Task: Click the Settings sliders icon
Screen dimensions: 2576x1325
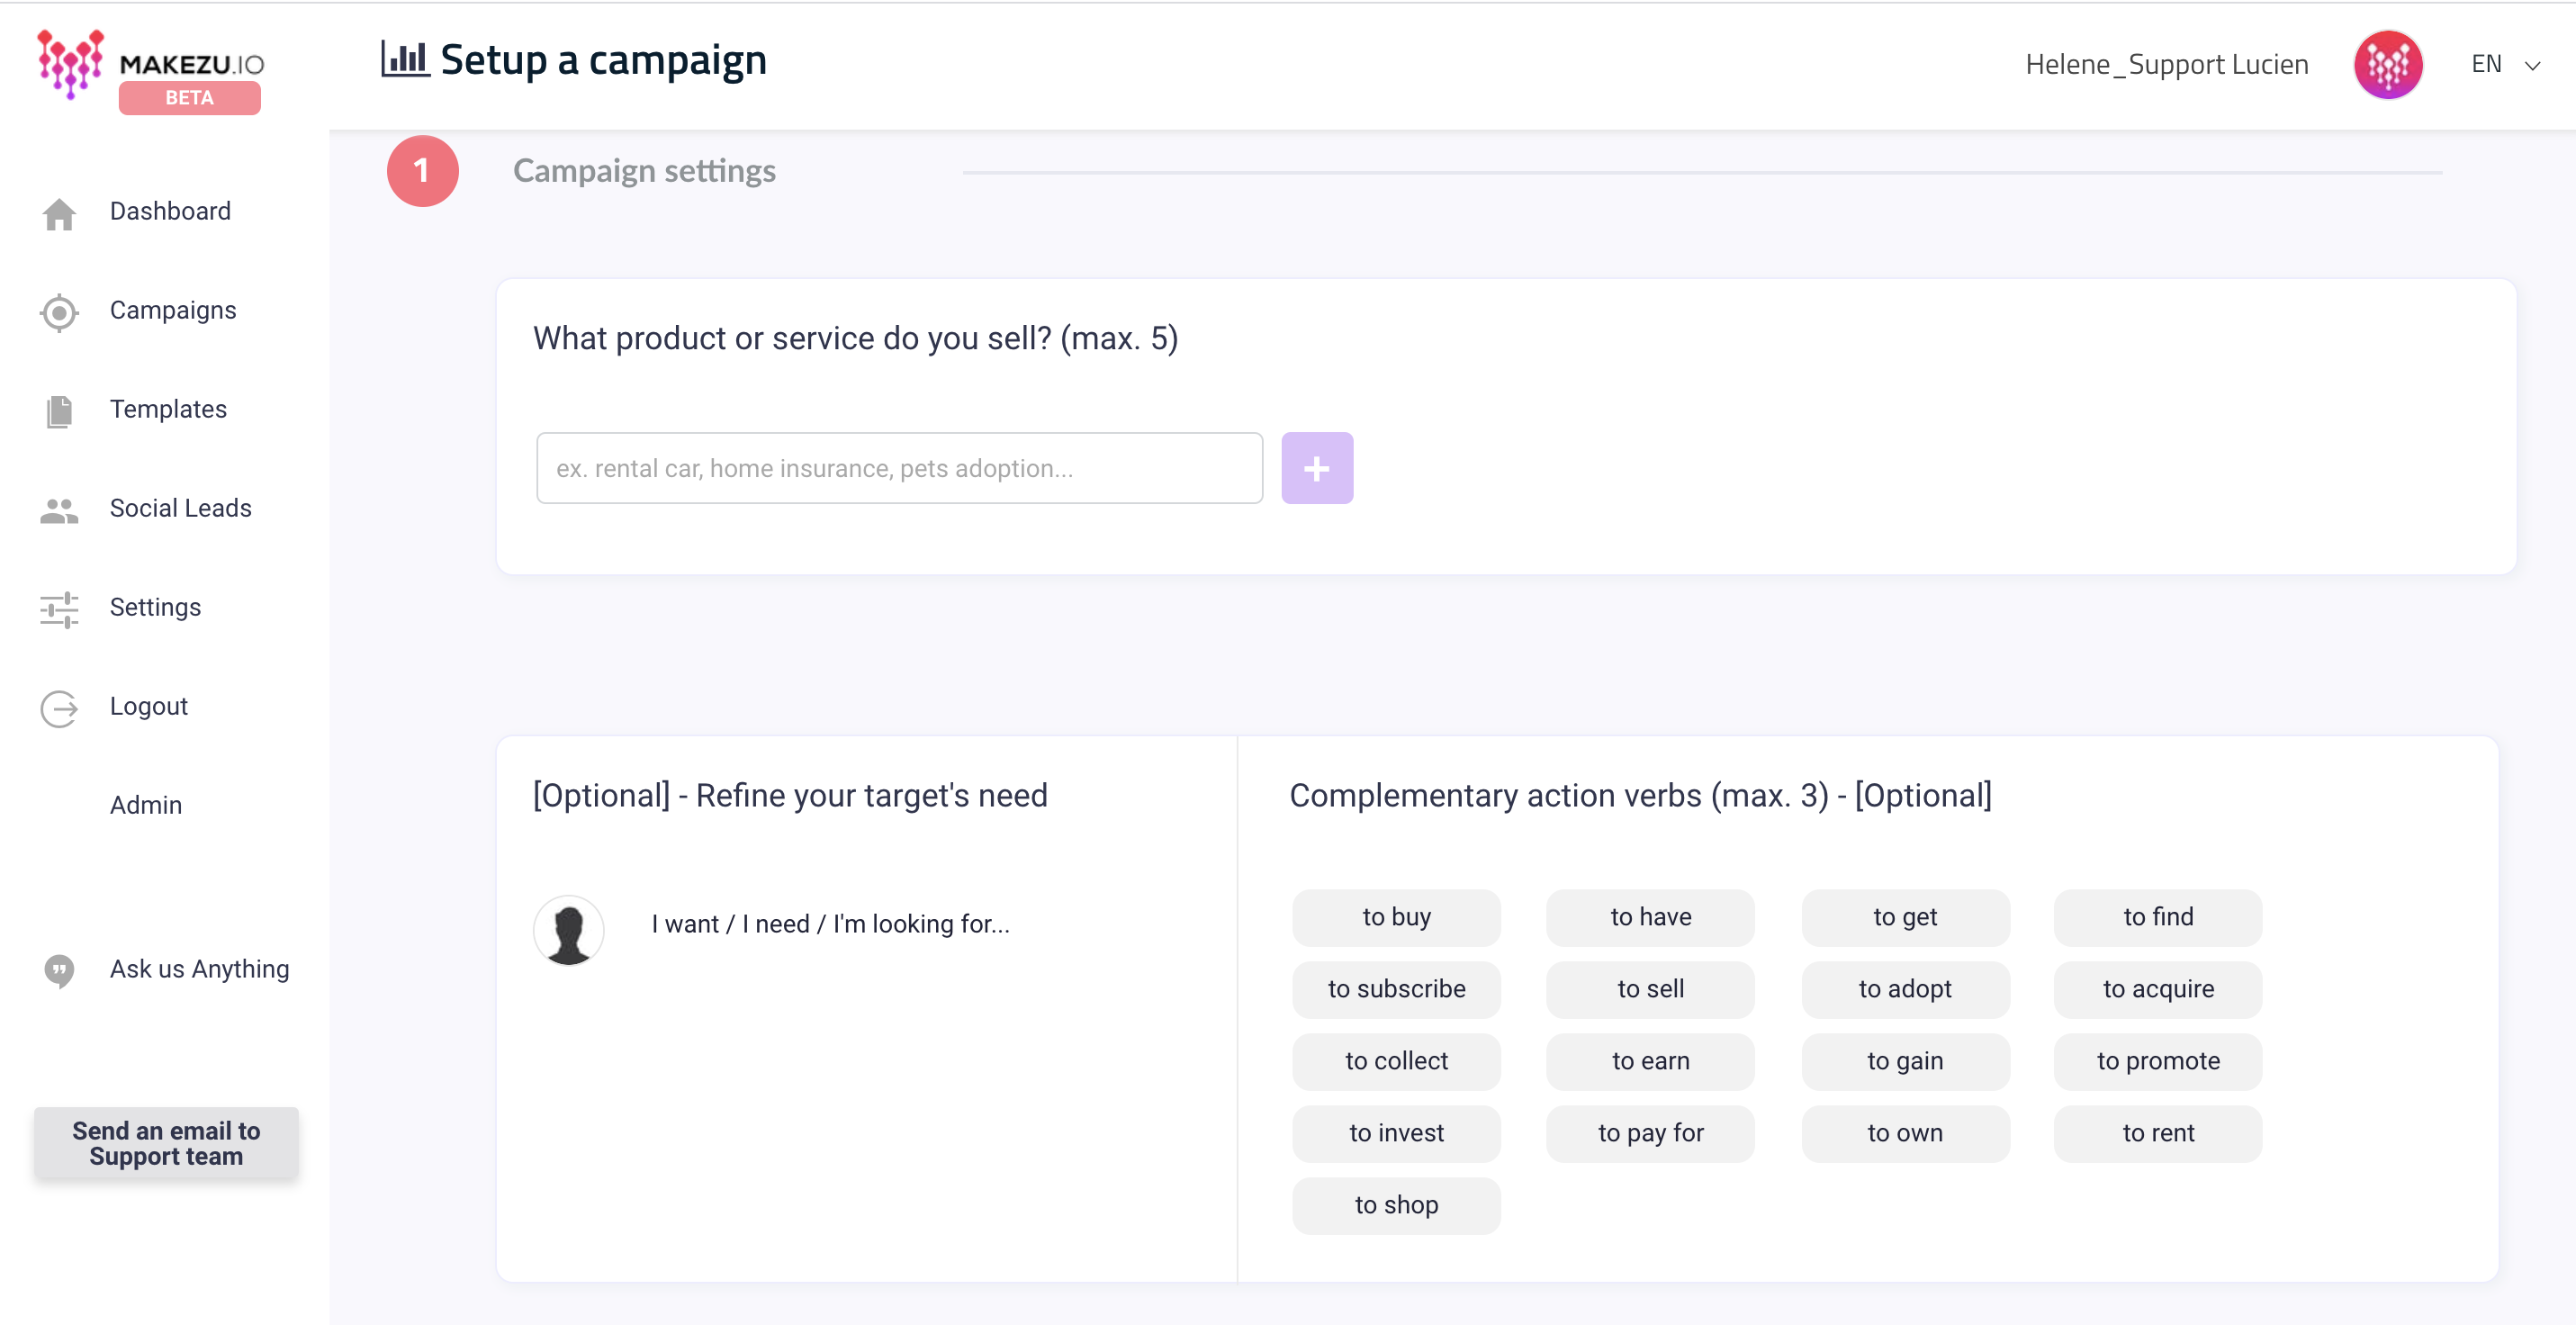Action: click(59, 609)
